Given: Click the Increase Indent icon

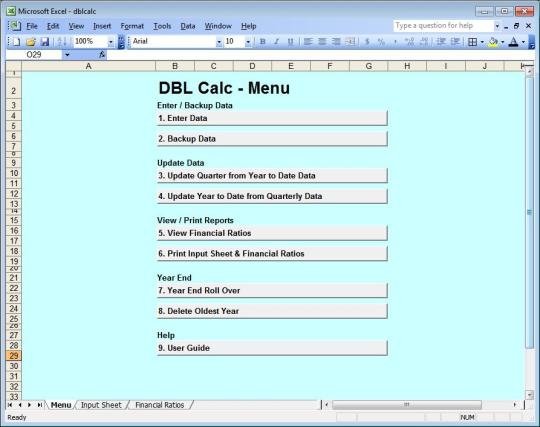Looking at the screenshot, I should [x=455, y=42].
